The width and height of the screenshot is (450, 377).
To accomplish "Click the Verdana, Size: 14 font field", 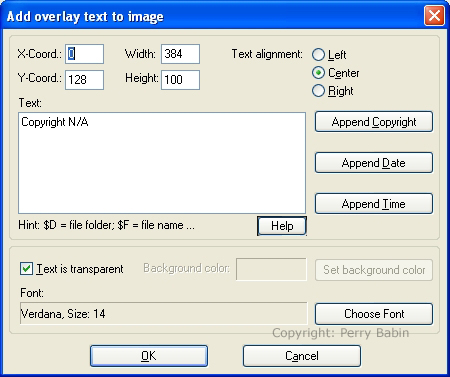I will 163,313.
